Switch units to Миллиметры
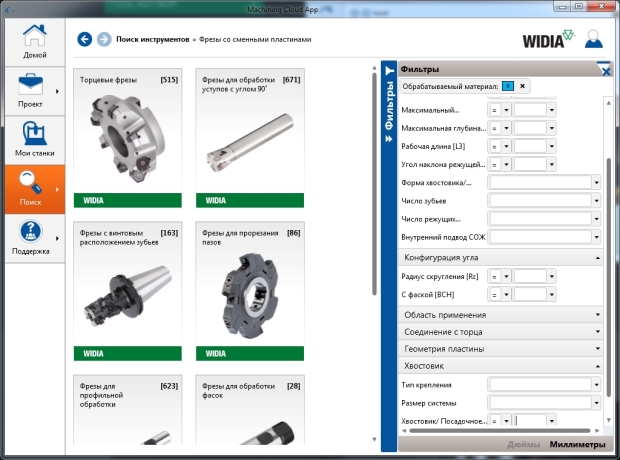Image resolution: width=620 pixels, height=460 pixels. click(x=577, y=444)
